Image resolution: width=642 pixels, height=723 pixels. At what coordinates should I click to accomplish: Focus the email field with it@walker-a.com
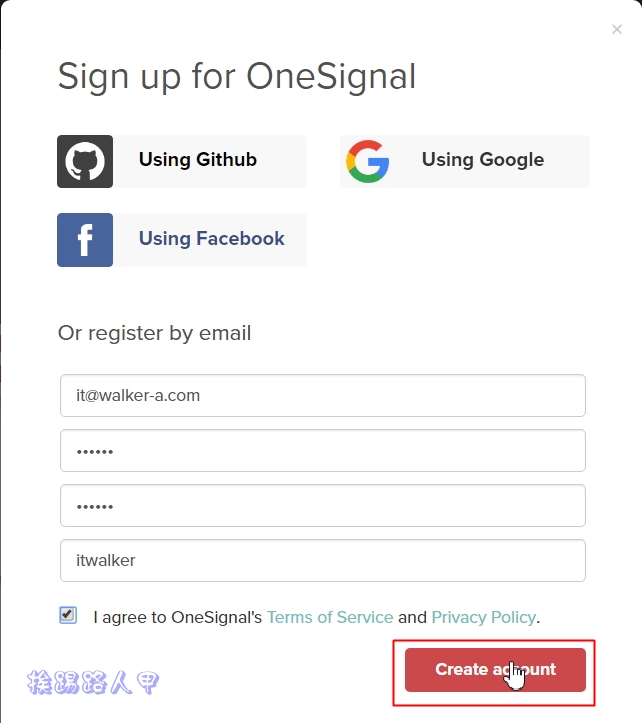(x=323, y=396)
